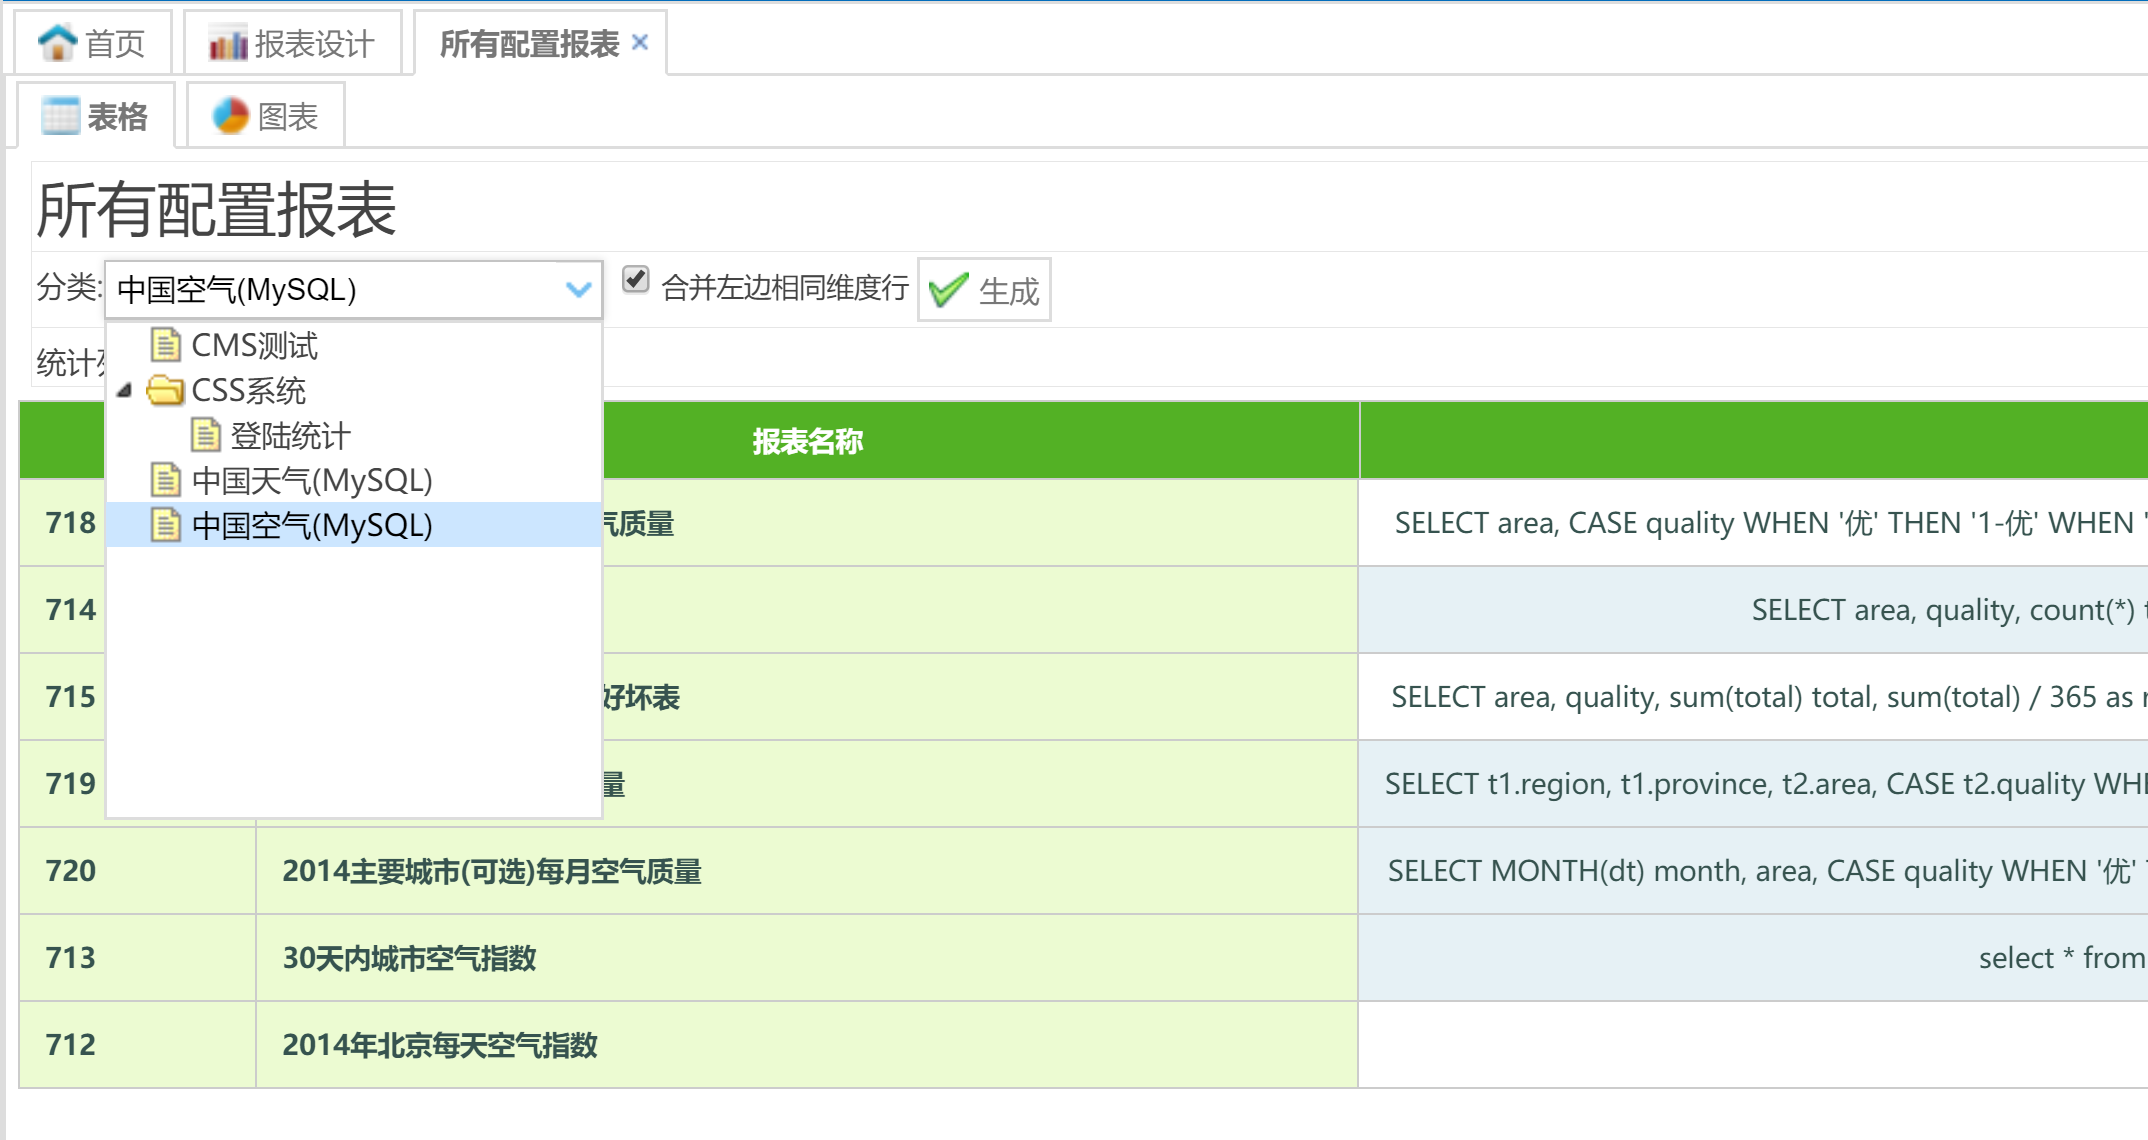
Task: Click the pie chart icon on the 图表 tab
Action: click(230, 116)
